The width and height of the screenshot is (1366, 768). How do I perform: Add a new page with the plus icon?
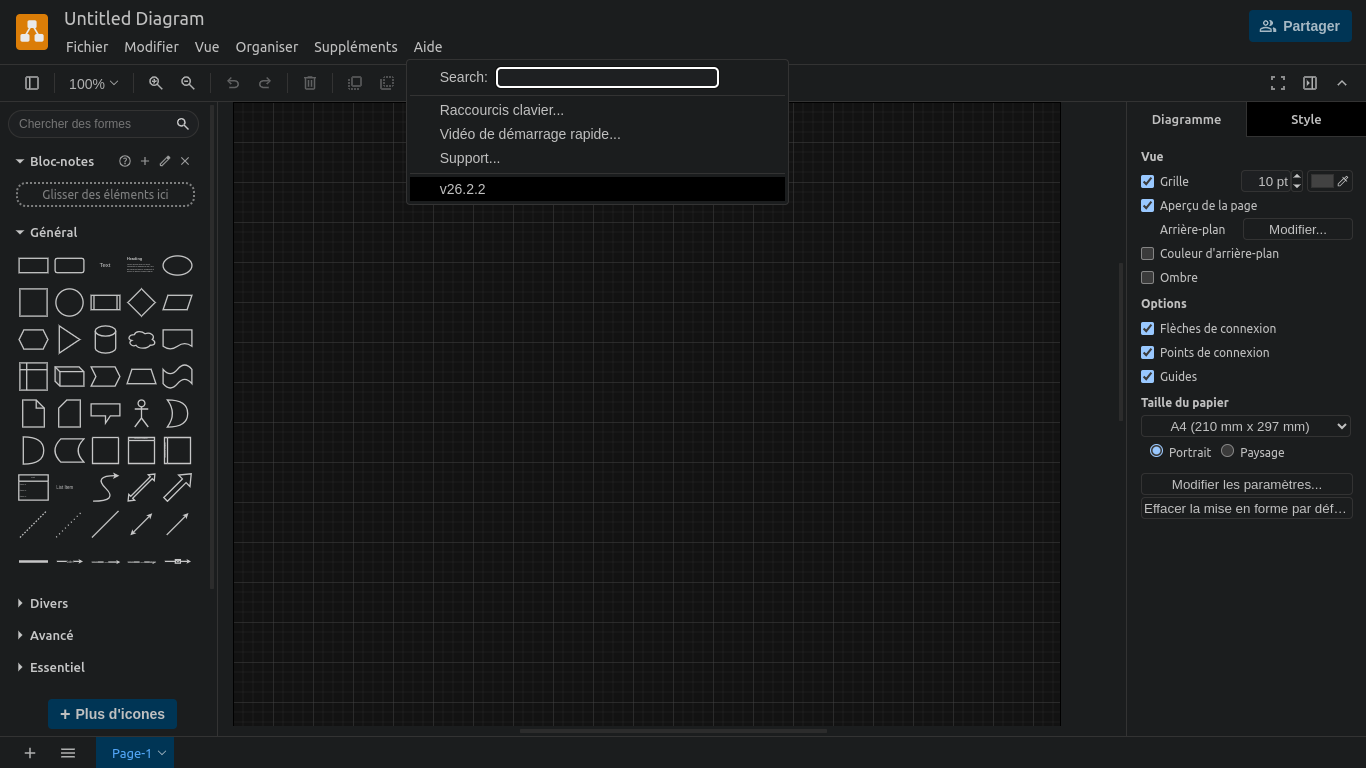(x=30, y=753)
